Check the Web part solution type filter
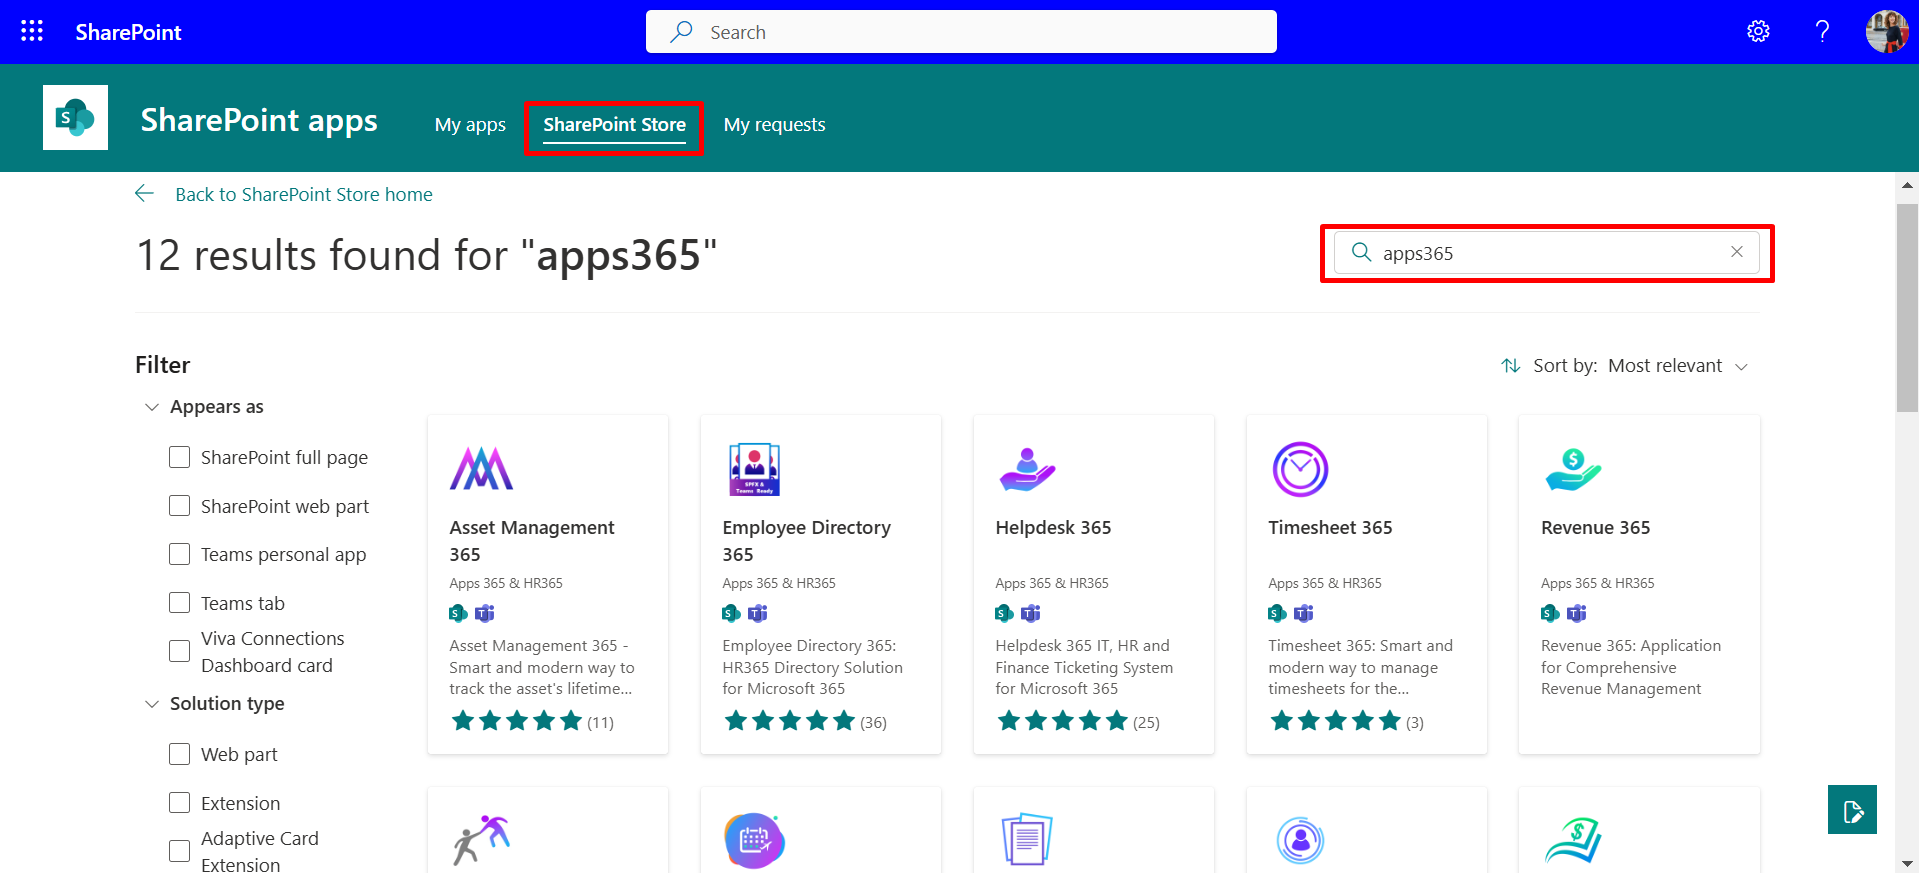 179,754
